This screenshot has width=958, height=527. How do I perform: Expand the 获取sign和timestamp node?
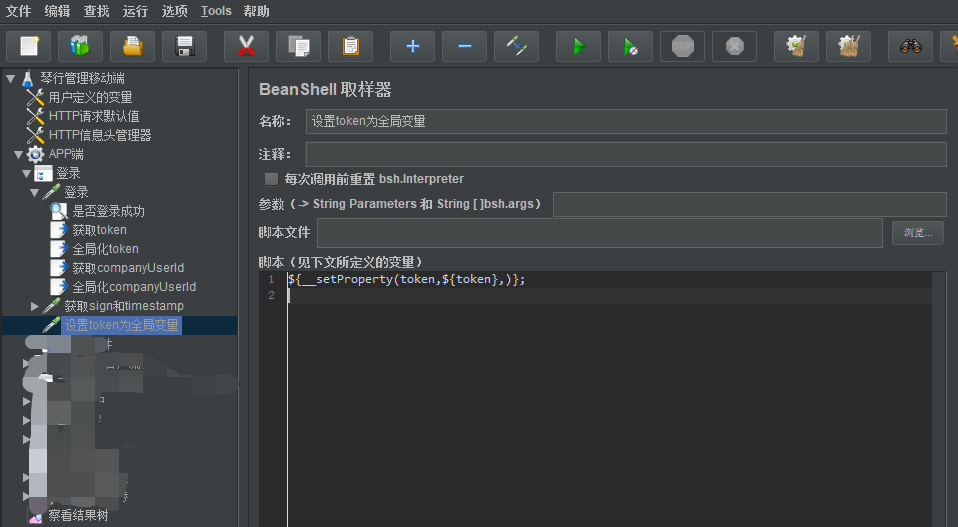pyautogui.click(x=34, y=306)
